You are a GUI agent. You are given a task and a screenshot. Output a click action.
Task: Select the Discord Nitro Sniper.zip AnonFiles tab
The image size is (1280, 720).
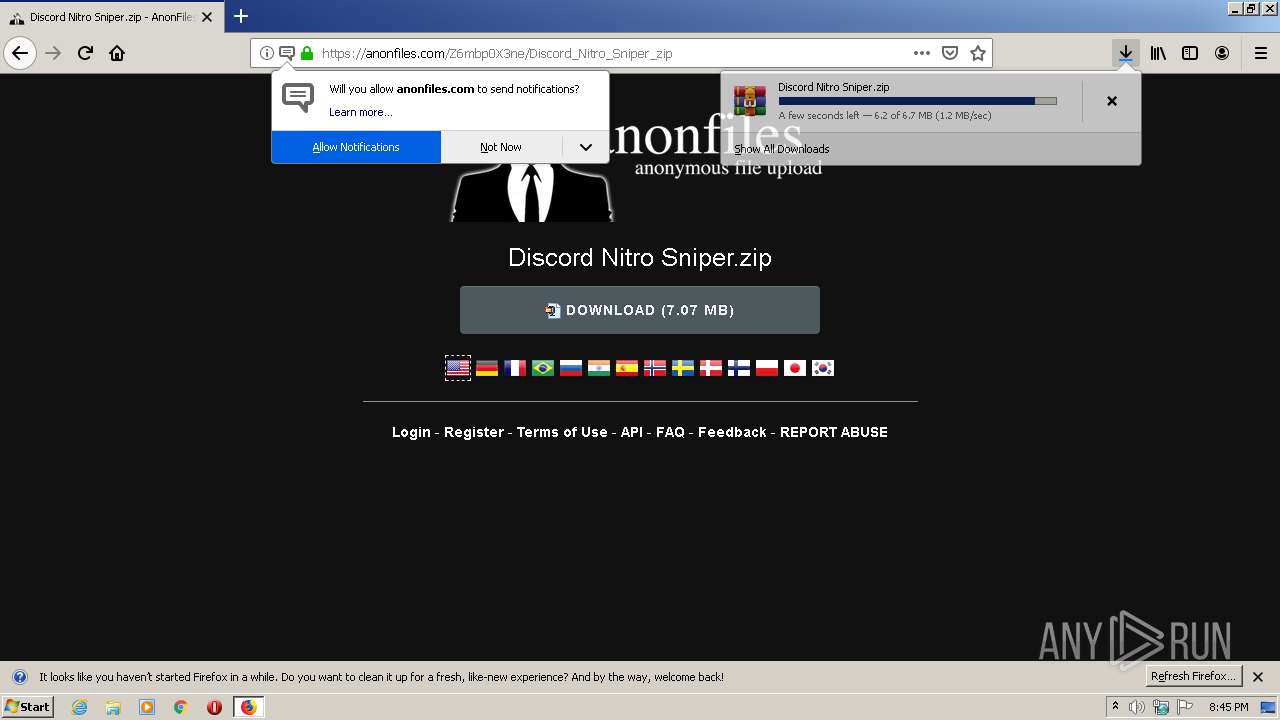pos(110,17)
